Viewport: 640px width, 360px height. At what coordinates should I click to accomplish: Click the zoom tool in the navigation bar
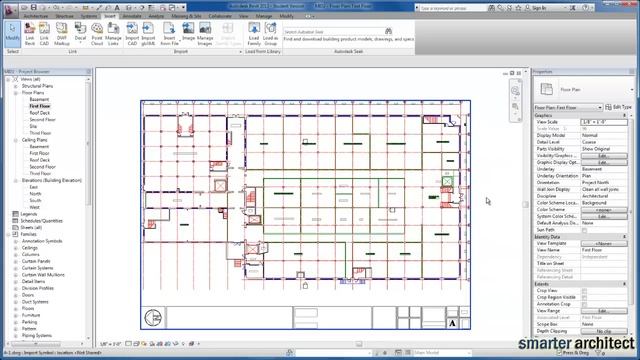click(515, 107)
